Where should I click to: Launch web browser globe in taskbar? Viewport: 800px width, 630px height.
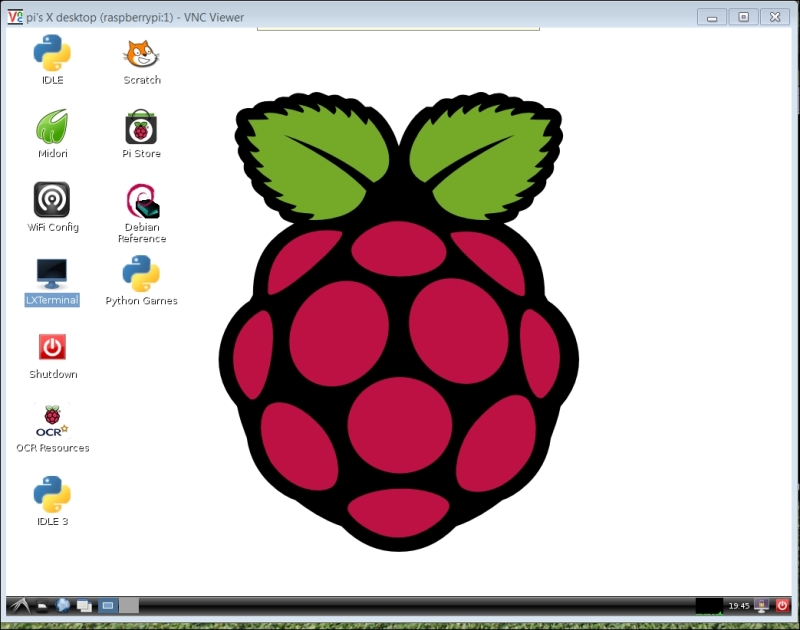click(63, 606)
